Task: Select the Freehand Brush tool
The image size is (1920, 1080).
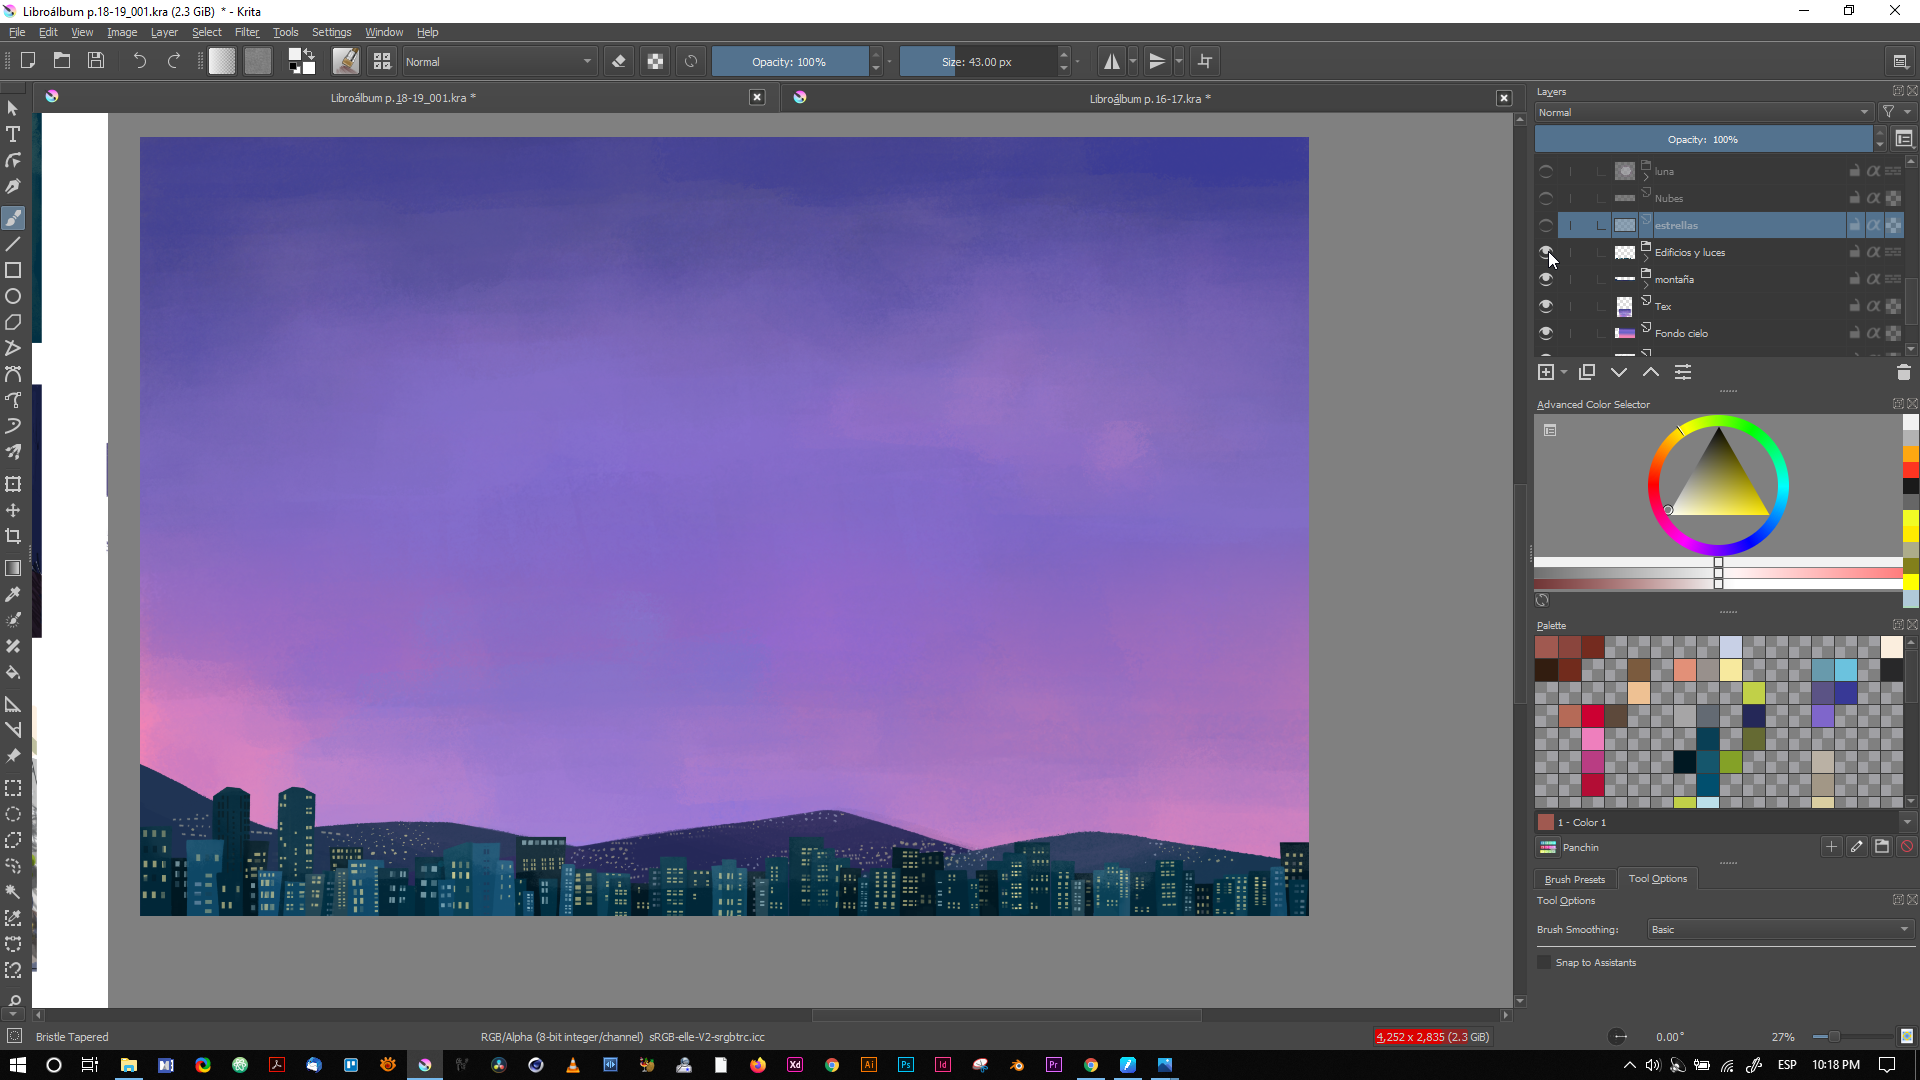Action: click(13, 218)
